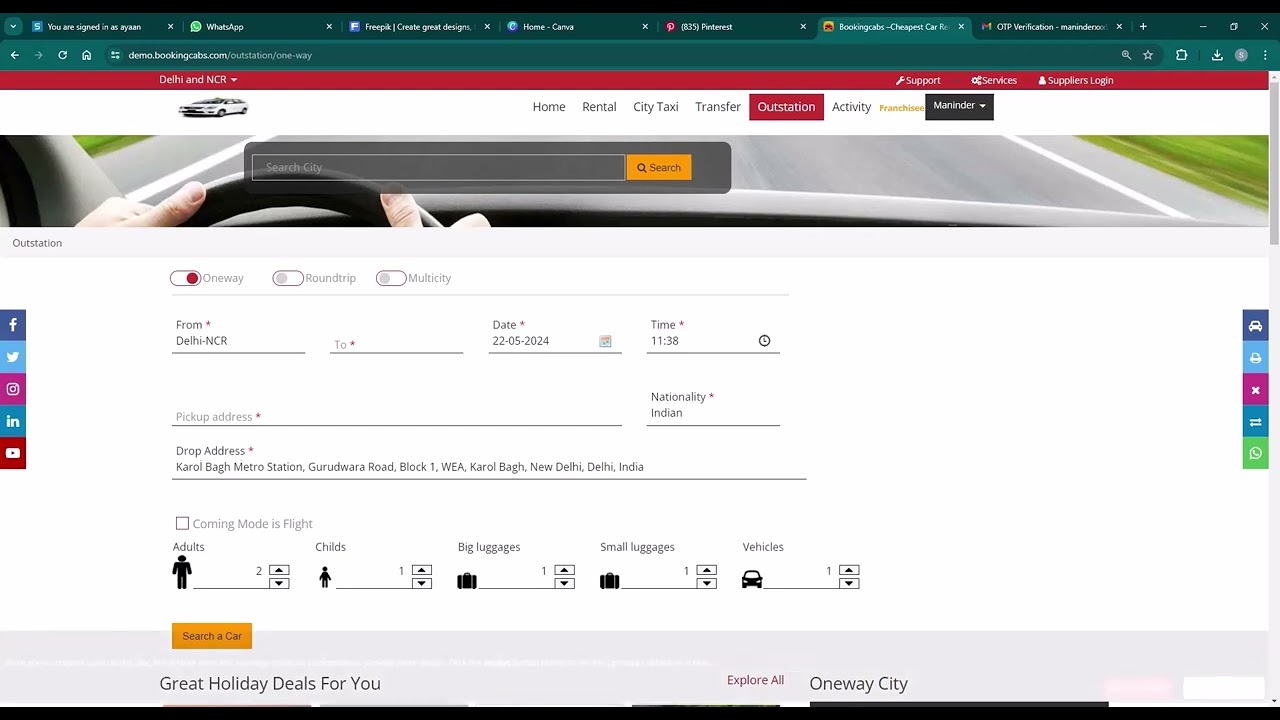Screen dimensions: 1280x720
Task: Go back using browser back arrow
Action: [x=14, y=55]
